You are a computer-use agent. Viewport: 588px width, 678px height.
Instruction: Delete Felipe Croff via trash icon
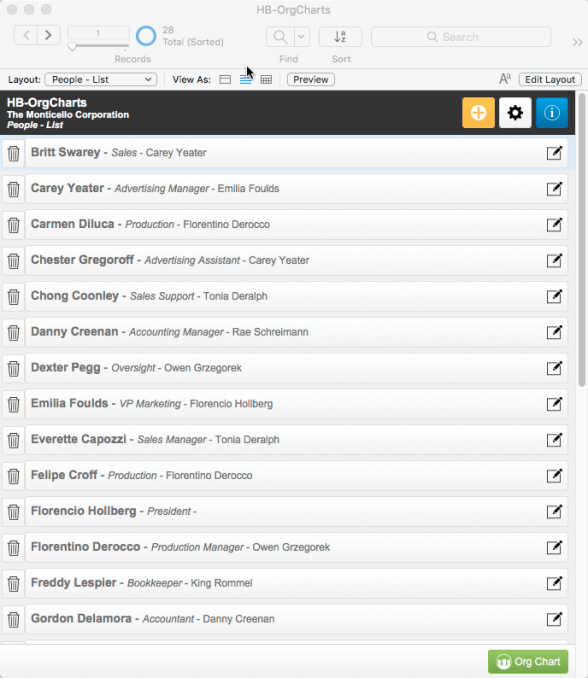coord(13,476)
